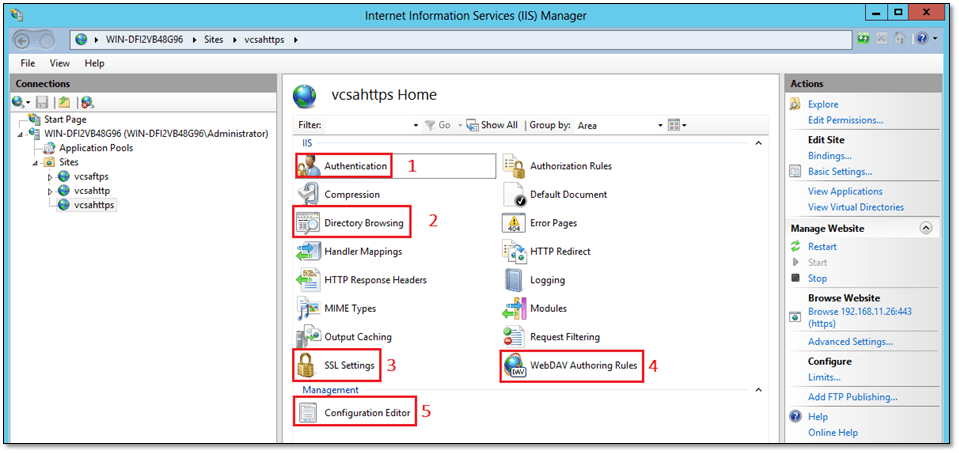This screenshot has width=959, height=453.
Task: Click the help question mark icon top right
Action: [x=922, y=39]
